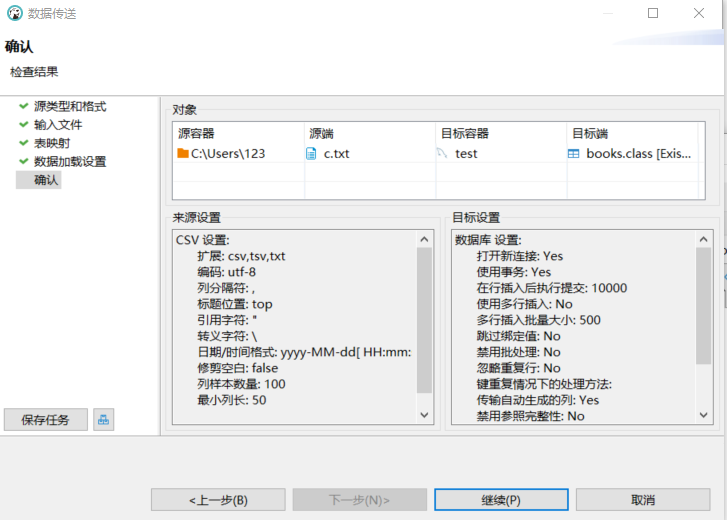Go back with the 上一步(B) button
The height and width of the screenshot is (520, 727).
coord(218,500)
